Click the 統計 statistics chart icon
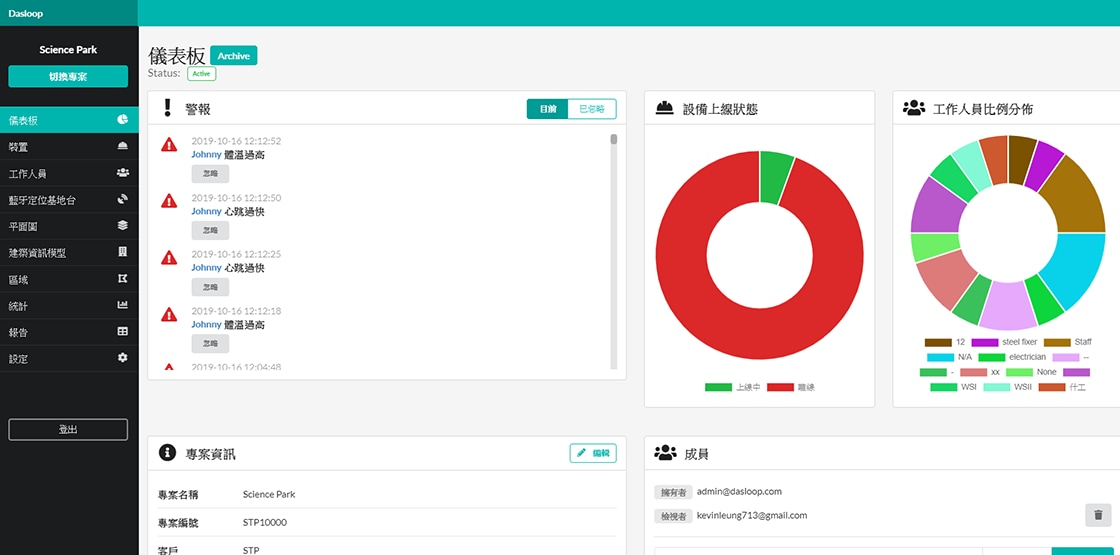The height and width of the screenshot is (555, 1120). (x=122, y=305)
